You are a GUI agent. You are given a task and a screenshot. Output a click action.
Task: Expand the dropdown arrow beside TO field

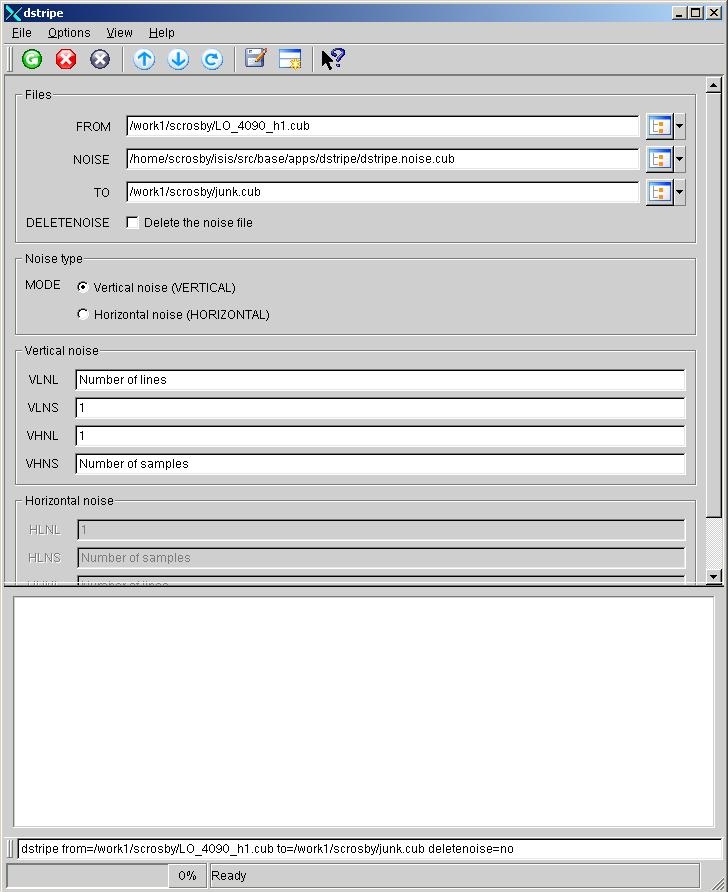tap(680, 192)
